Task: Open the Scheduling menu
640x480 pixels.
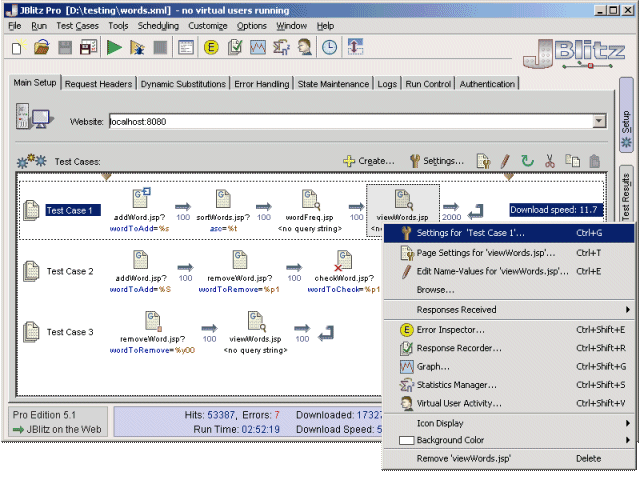Action: pos(158,26)
